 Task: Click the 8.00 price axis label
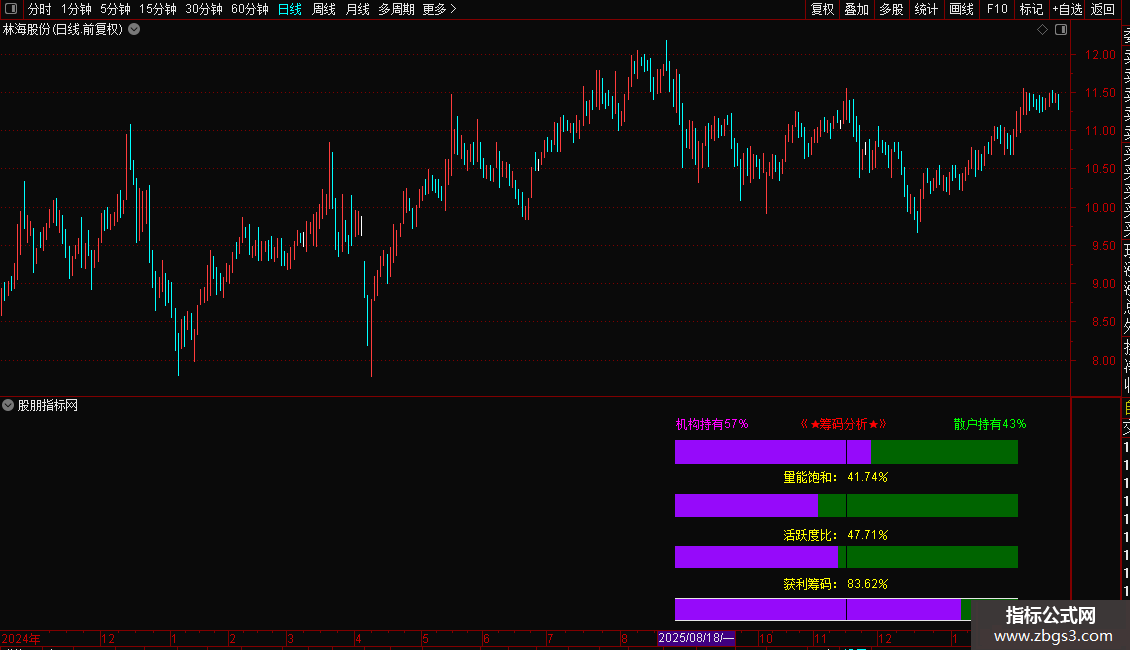[x=1103, y=361]
